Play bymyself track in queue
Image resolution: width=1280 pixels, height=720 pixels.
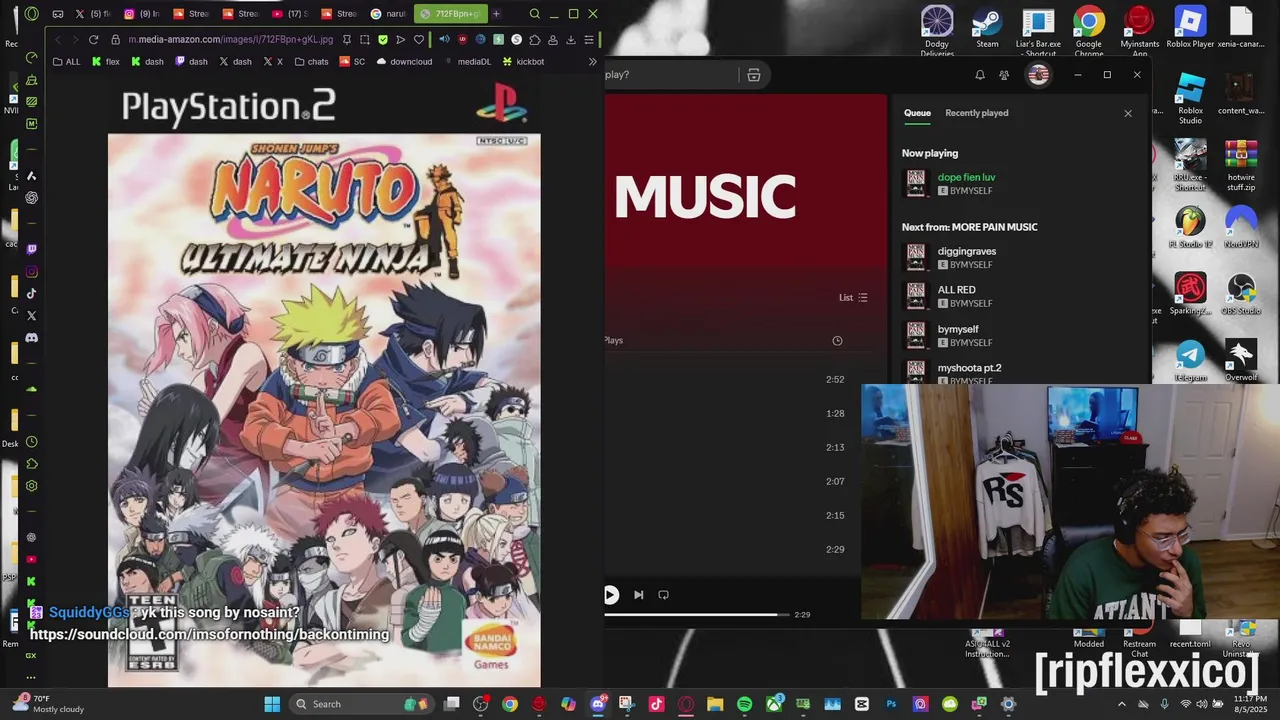point(1020,335)
